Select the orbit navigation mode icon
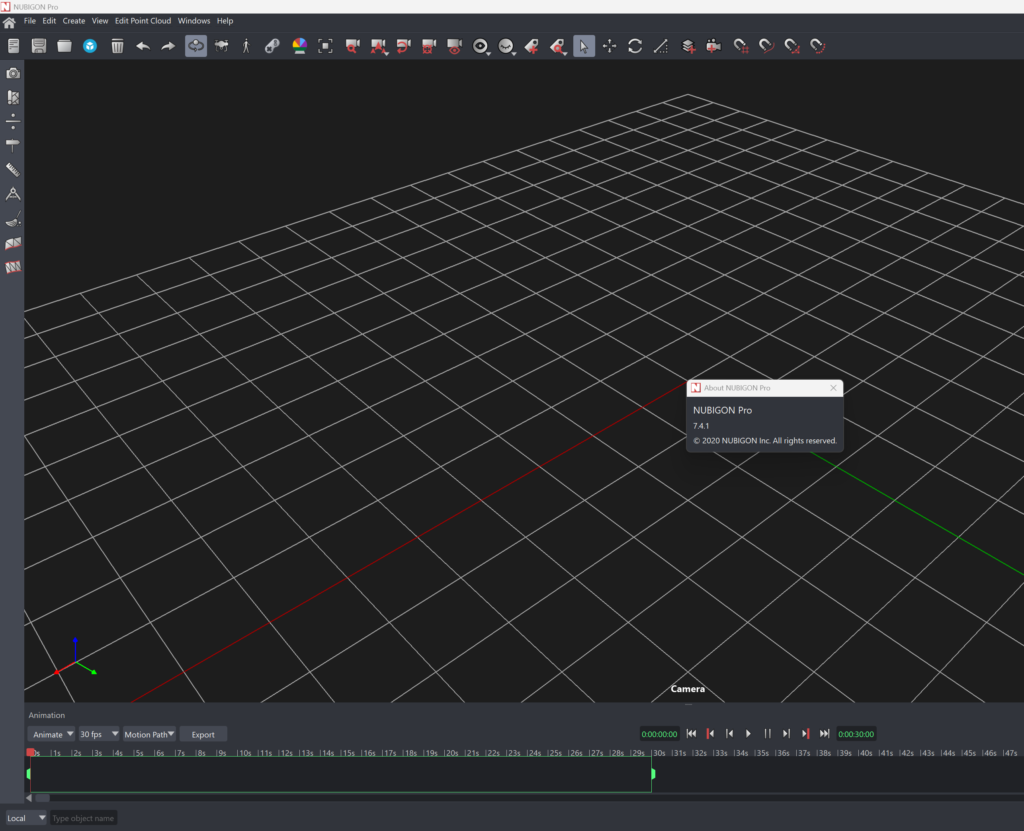Screen dimensions: 1024x831 pyautogui.click(x=195, y=46)
